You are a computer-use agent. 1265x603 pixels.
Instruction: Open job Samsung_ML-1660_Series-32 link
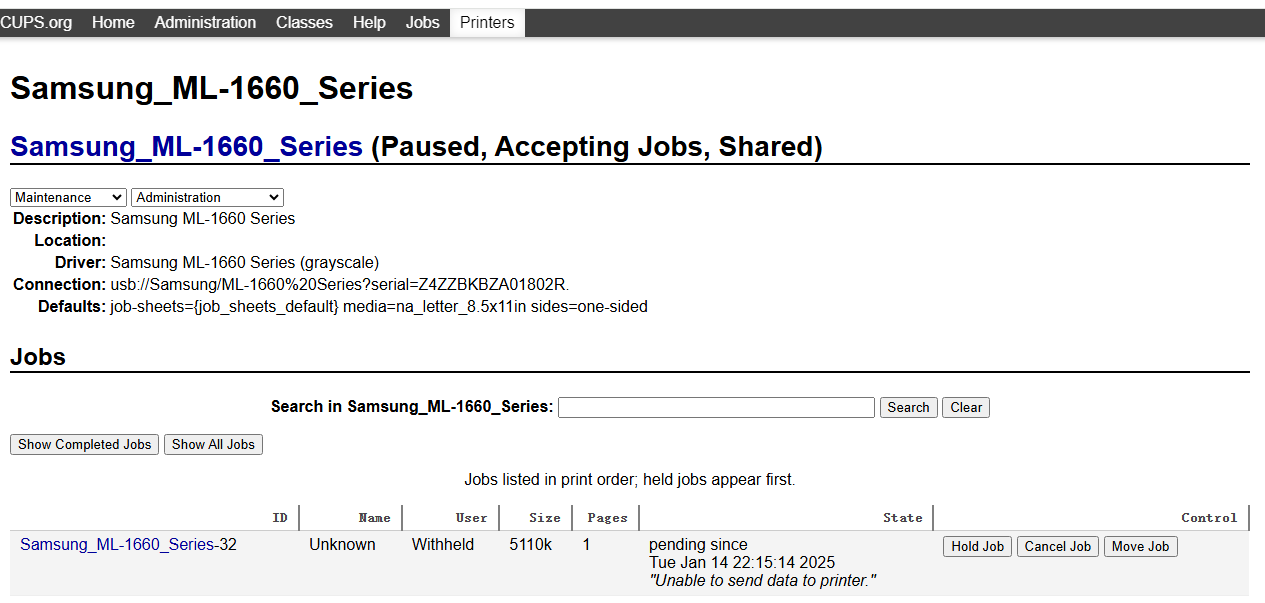[117, 545]
